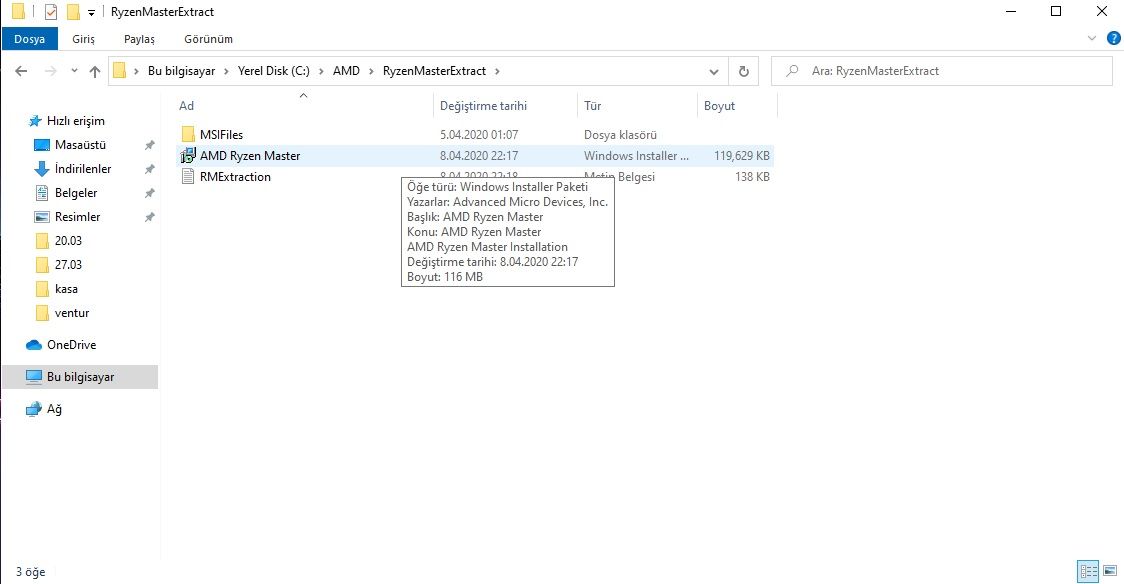Select the RMExtraction text file icon
This screenshot has height=584, width=1124.
click(x=188, y=176)
